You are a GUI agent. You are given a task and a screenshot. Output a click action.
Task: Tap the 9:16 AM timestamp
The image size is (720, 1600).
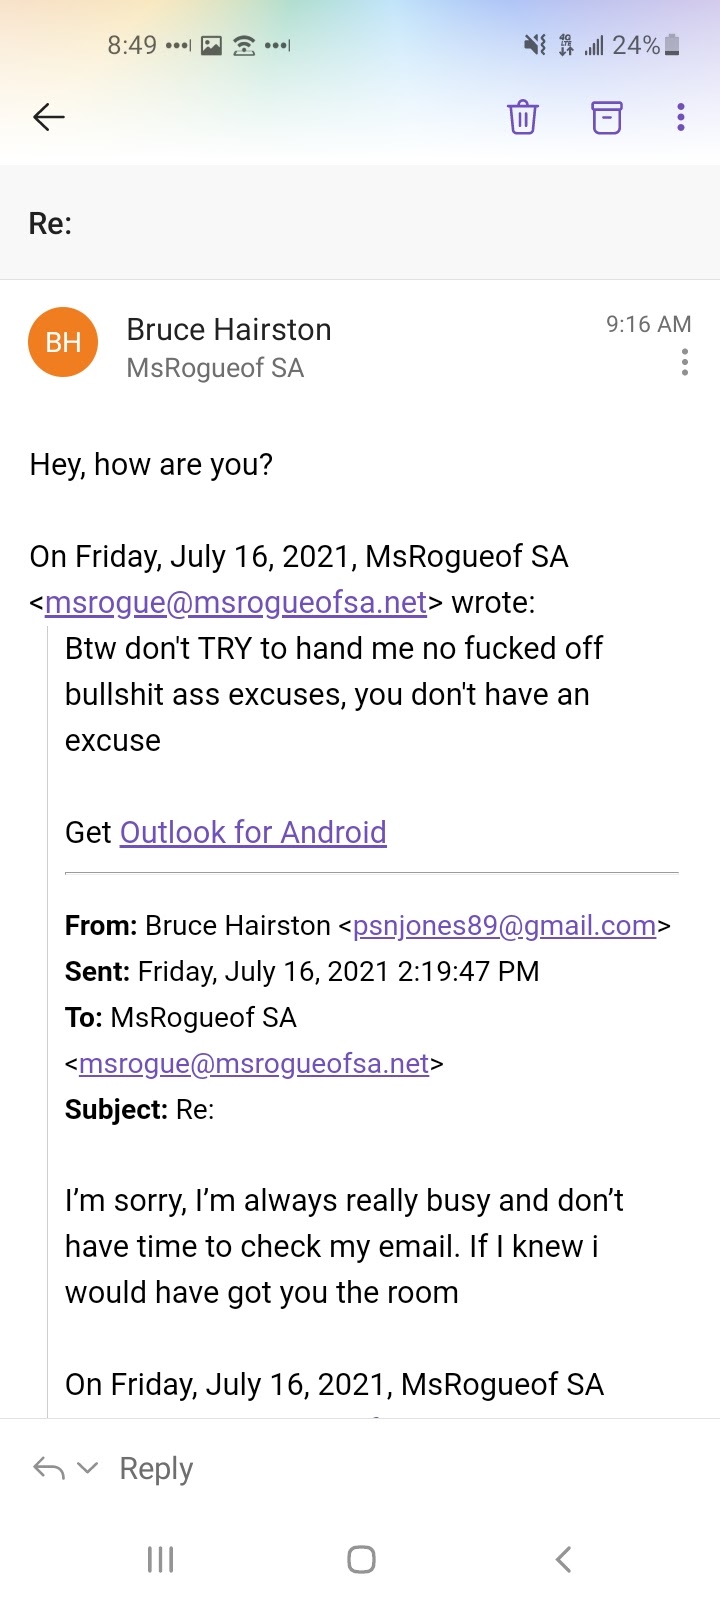point(648,324)
